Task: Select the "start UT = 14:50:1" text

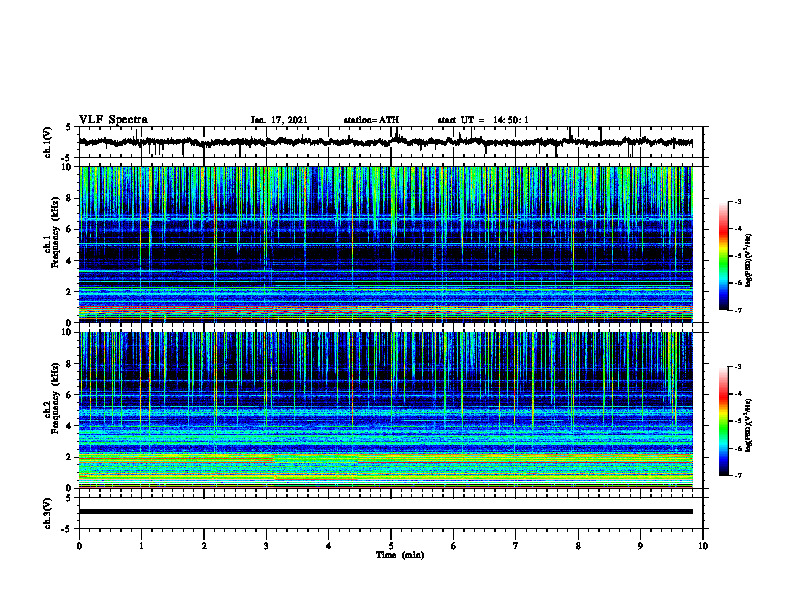Action: pyautogui.click(x=483, y=120)
